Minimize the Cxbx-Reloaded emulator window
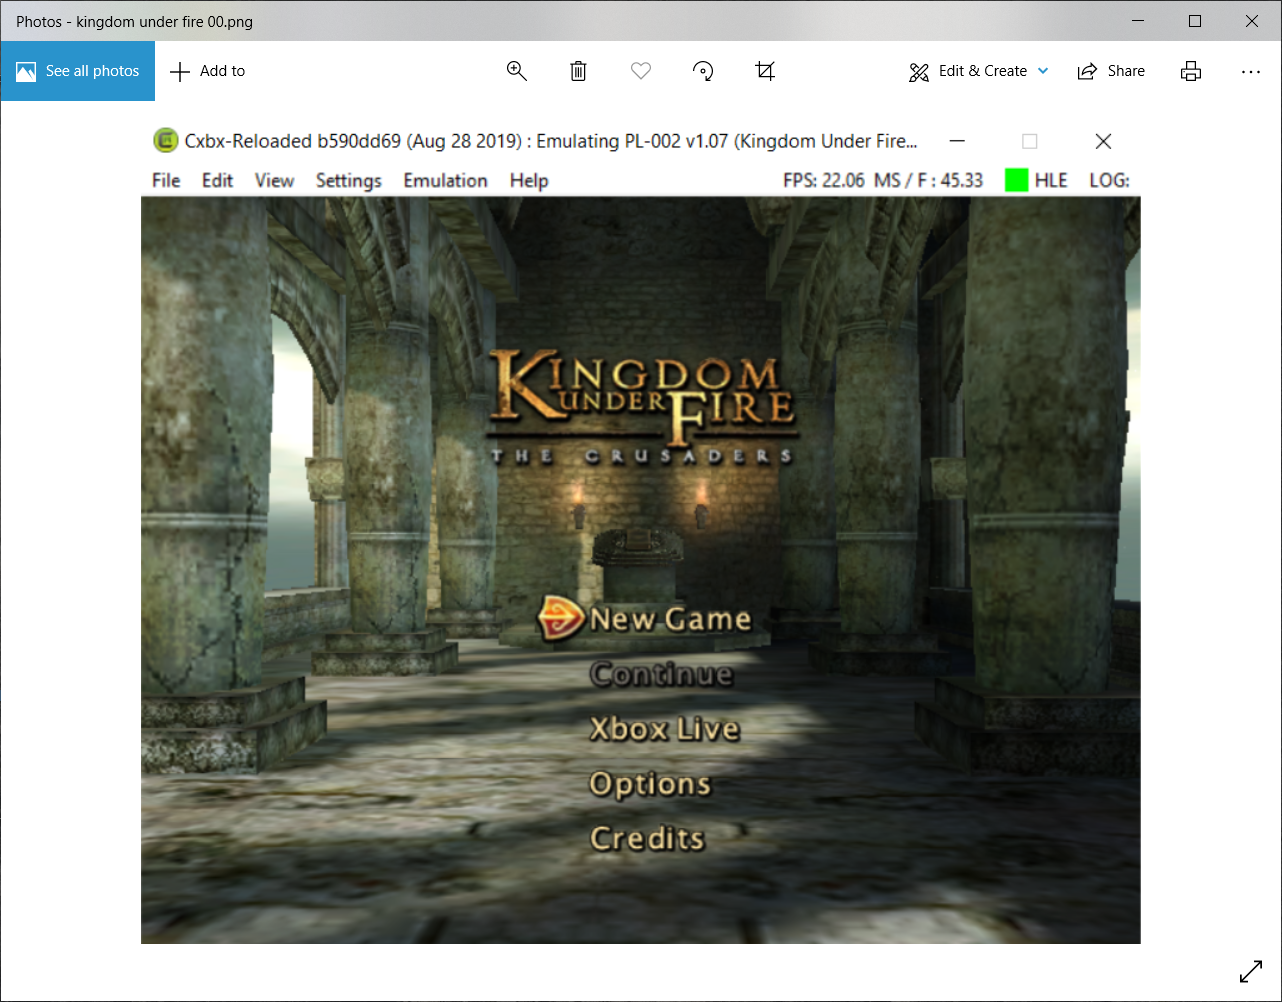 click(x=957, y=141)
